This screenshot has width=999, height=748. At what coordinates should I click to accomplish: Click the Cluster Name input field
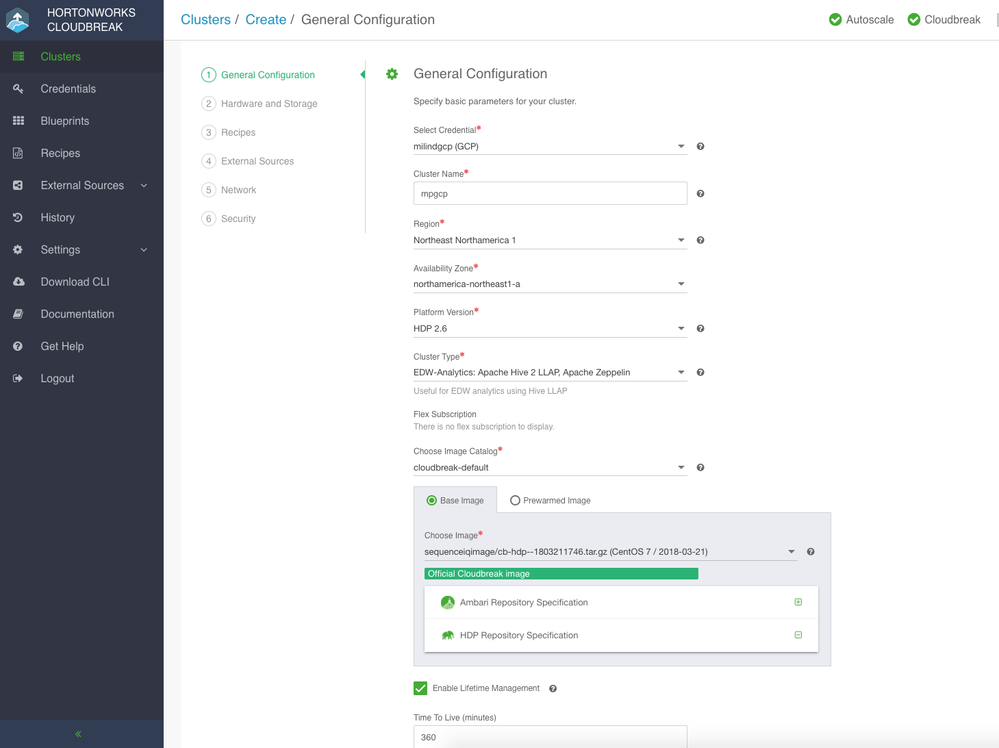pos(549,193)
